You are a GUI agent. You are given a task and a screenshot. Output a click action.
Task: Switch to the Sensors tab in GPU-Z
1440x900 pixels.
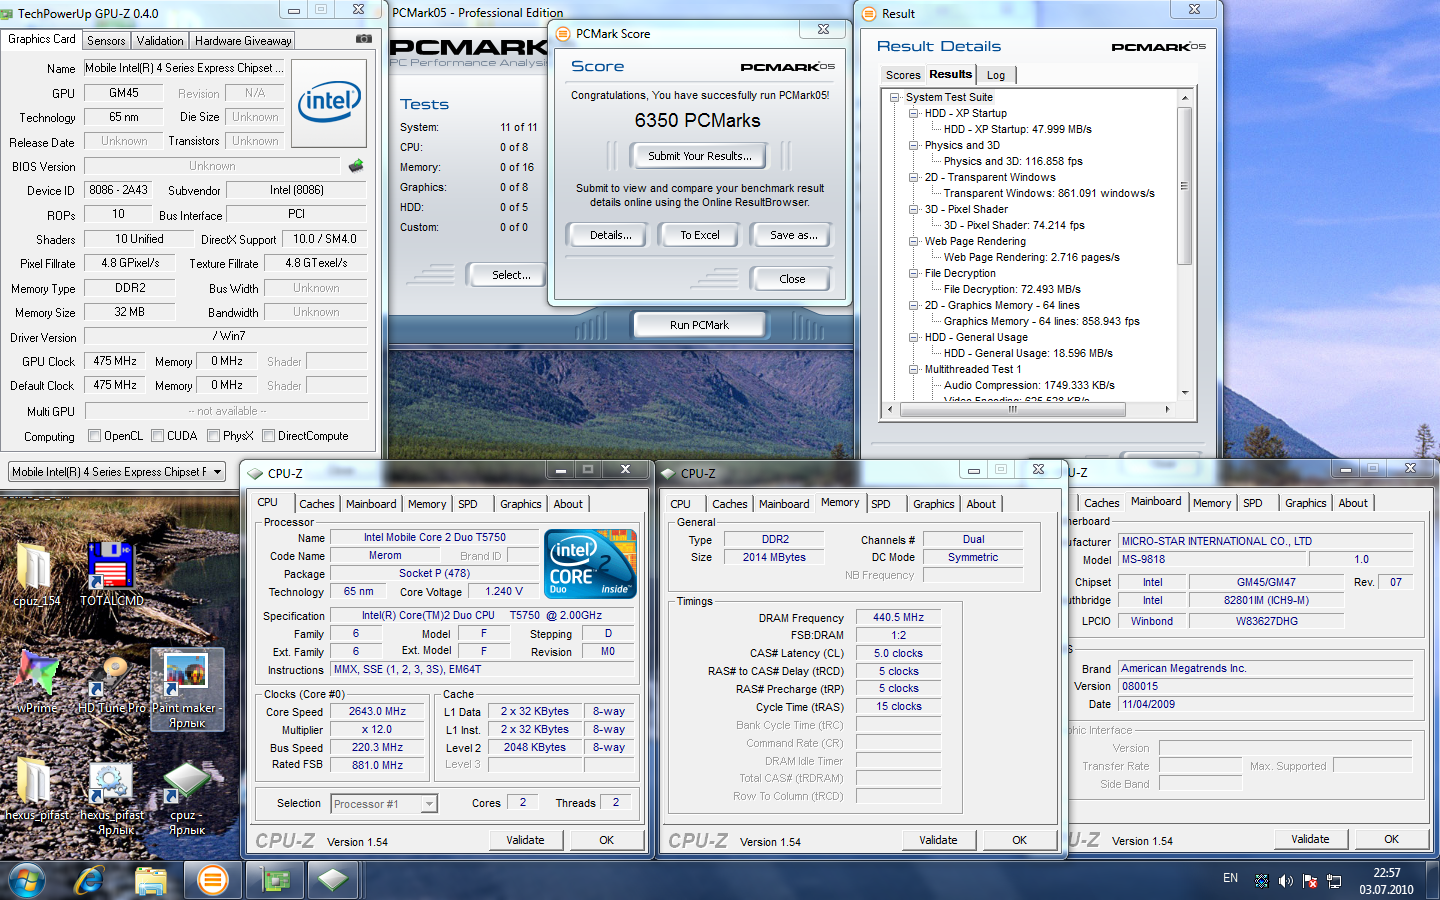coord(106,41)
